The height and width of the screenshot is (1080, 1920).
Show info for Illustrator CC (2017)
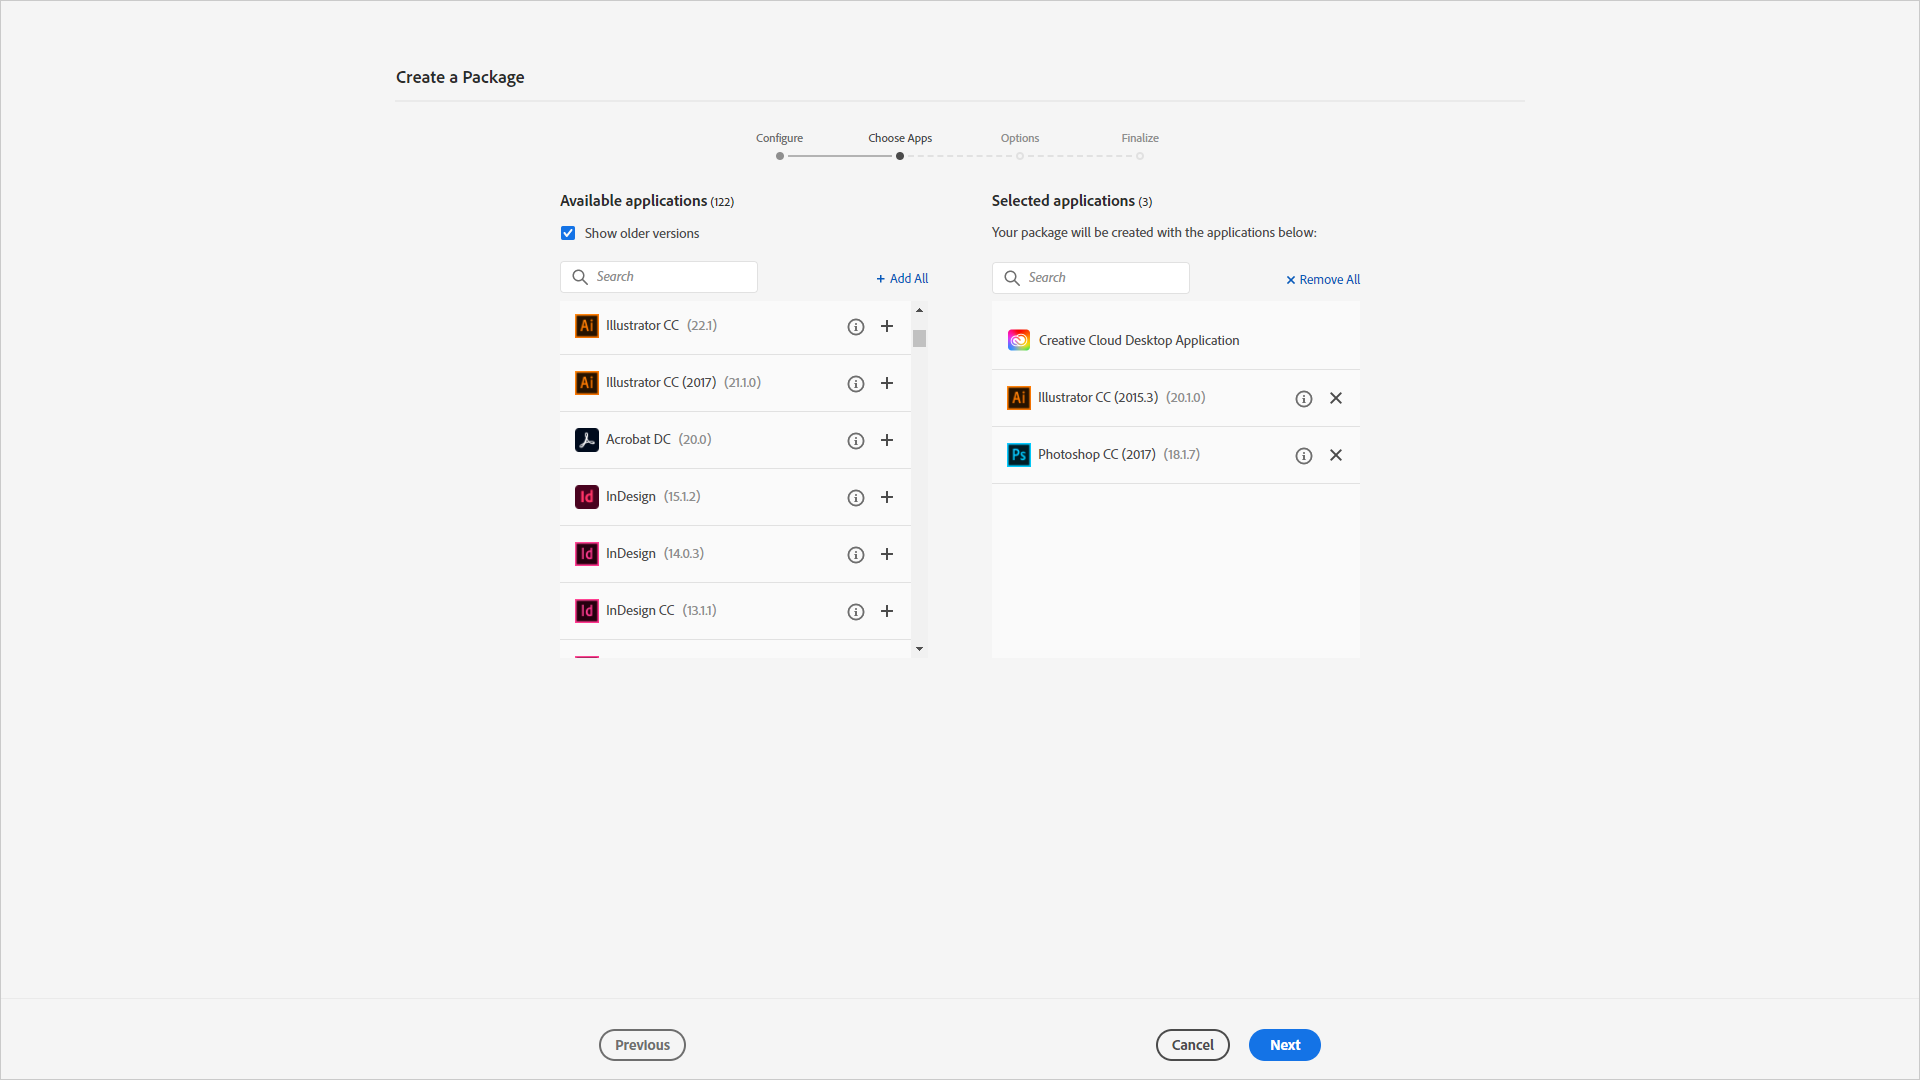856,384
